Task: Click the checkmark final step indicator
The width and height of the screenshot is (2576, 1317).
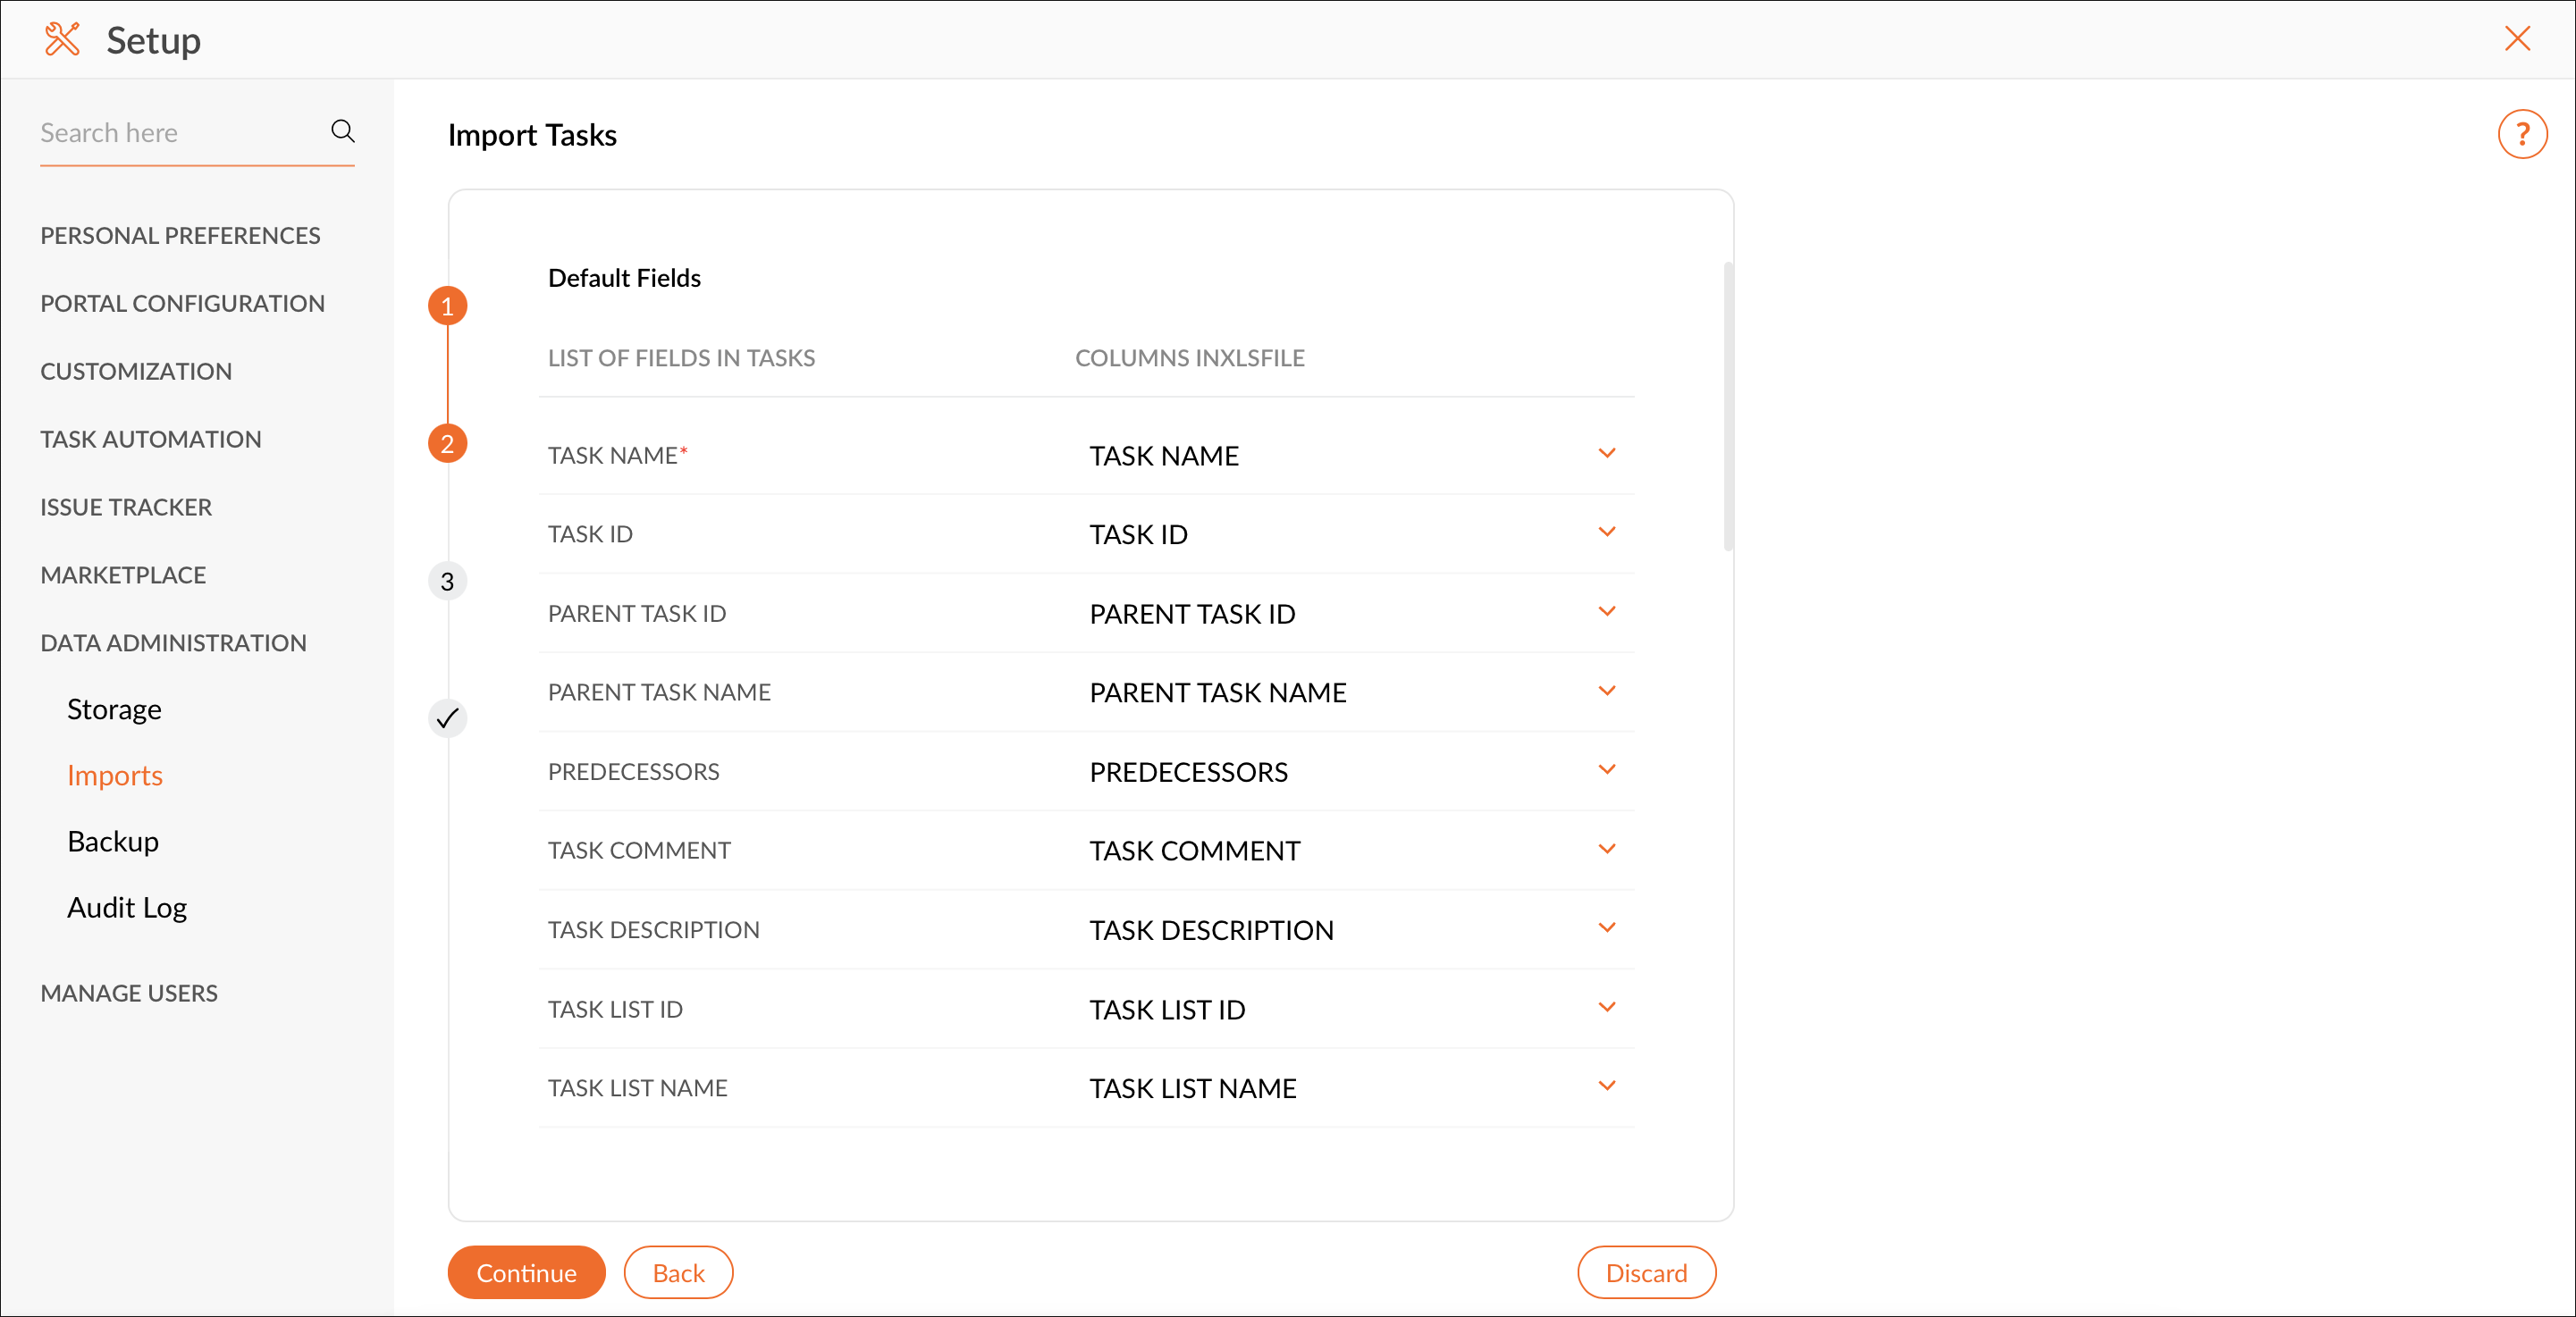Action: 447,718
